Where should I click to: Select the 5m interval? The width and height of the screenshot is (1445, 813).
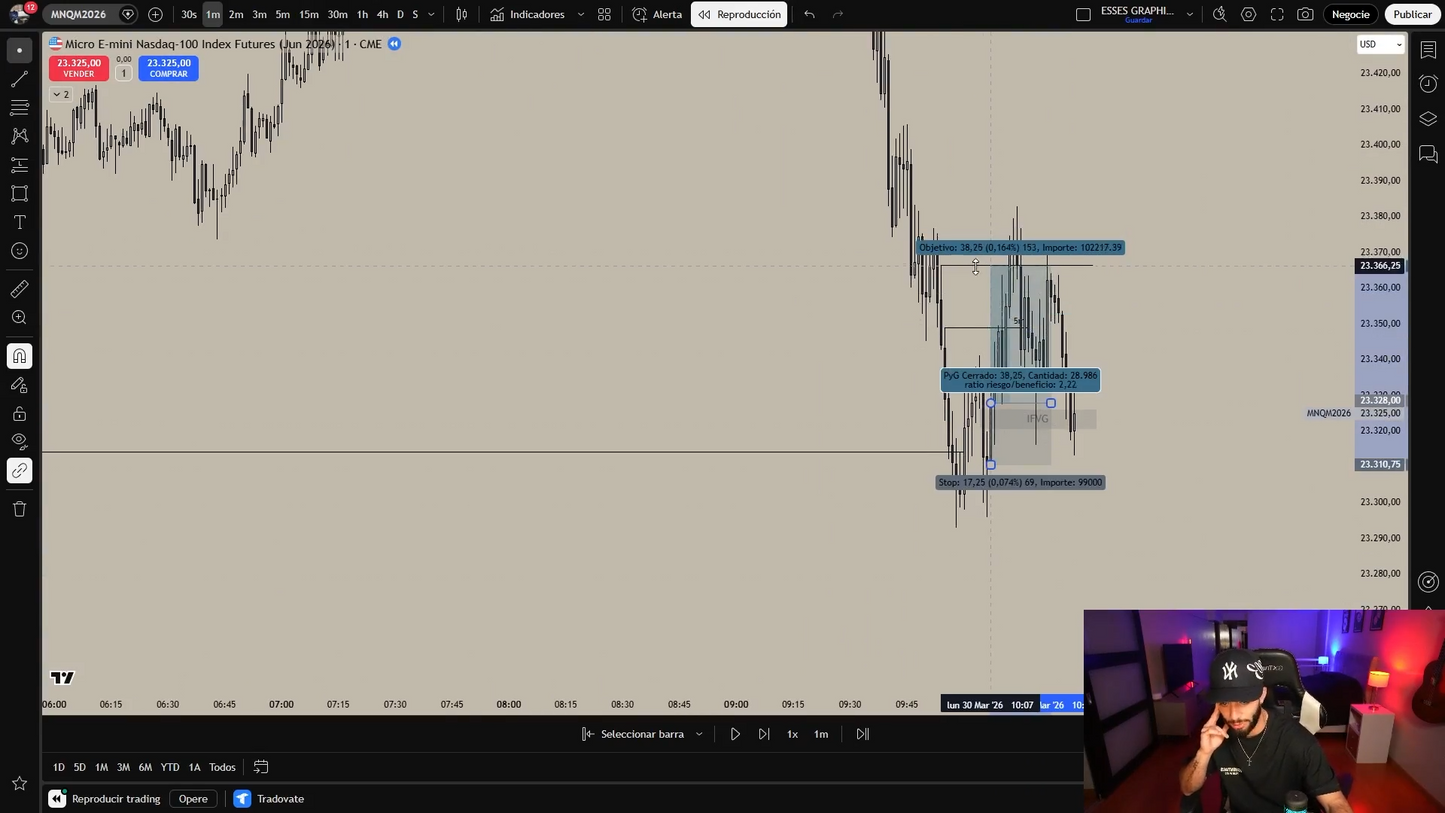click(x=282, y=14)
